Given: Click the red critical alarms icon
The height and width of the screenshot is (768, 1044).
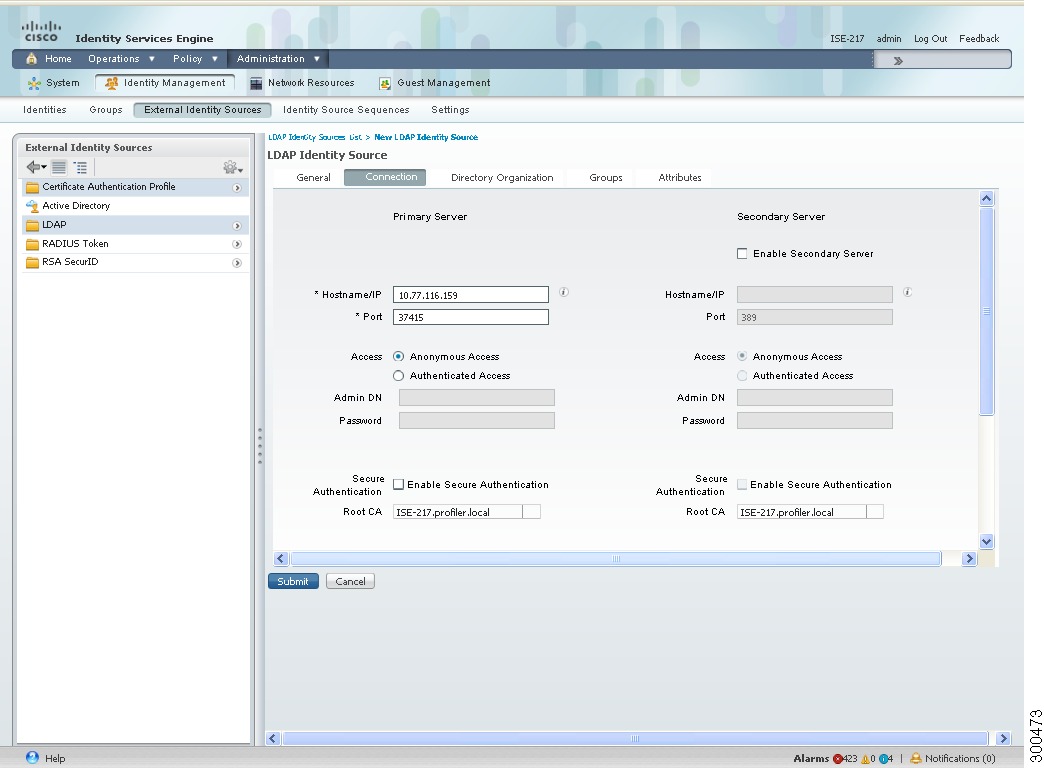Looking at the screenshot, I should pyautogui.click(x=838, y=759).
